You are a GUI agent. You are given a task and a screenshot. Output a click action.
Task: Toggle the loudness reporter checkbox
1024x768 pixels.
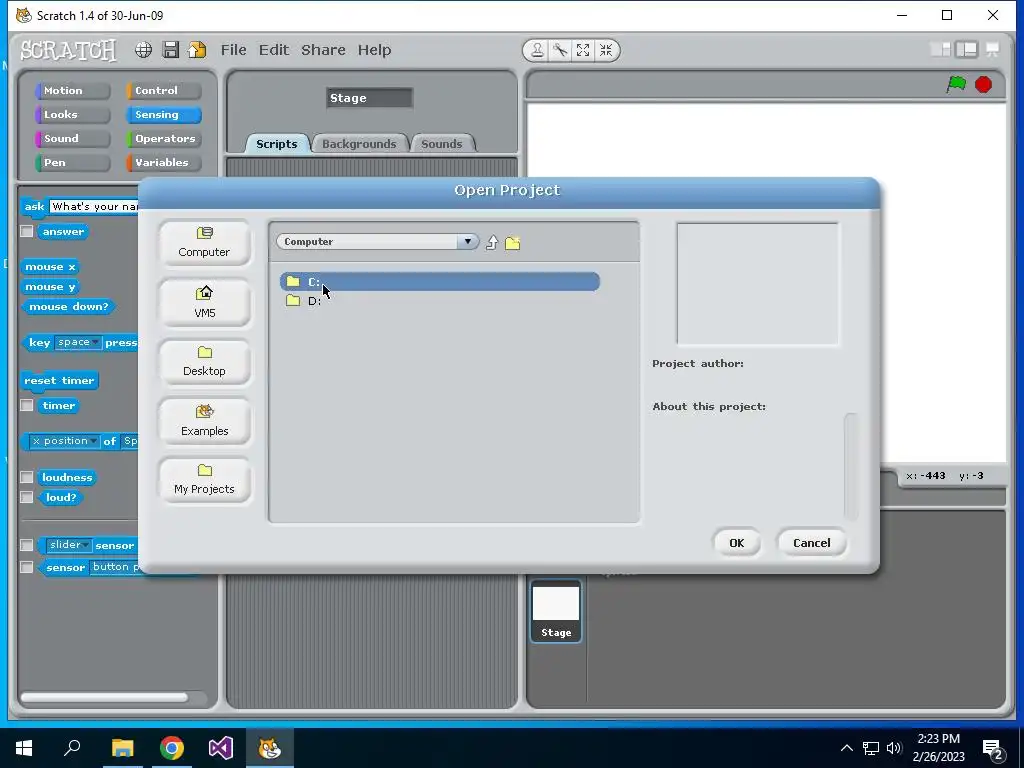(x=27, y=477)
